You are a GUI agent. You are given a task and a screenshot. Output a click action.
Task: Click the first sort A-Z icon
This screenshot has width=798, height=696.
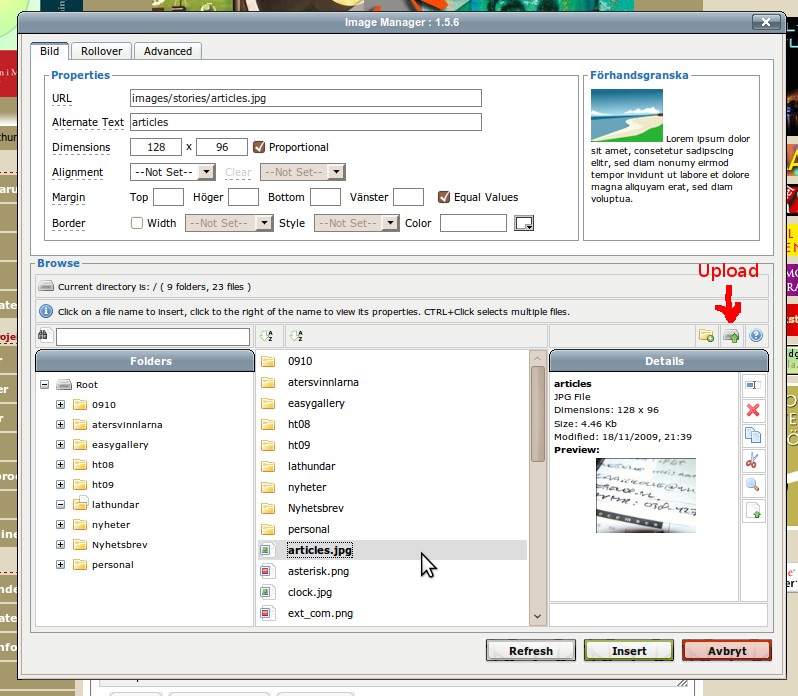pos(267,336)
